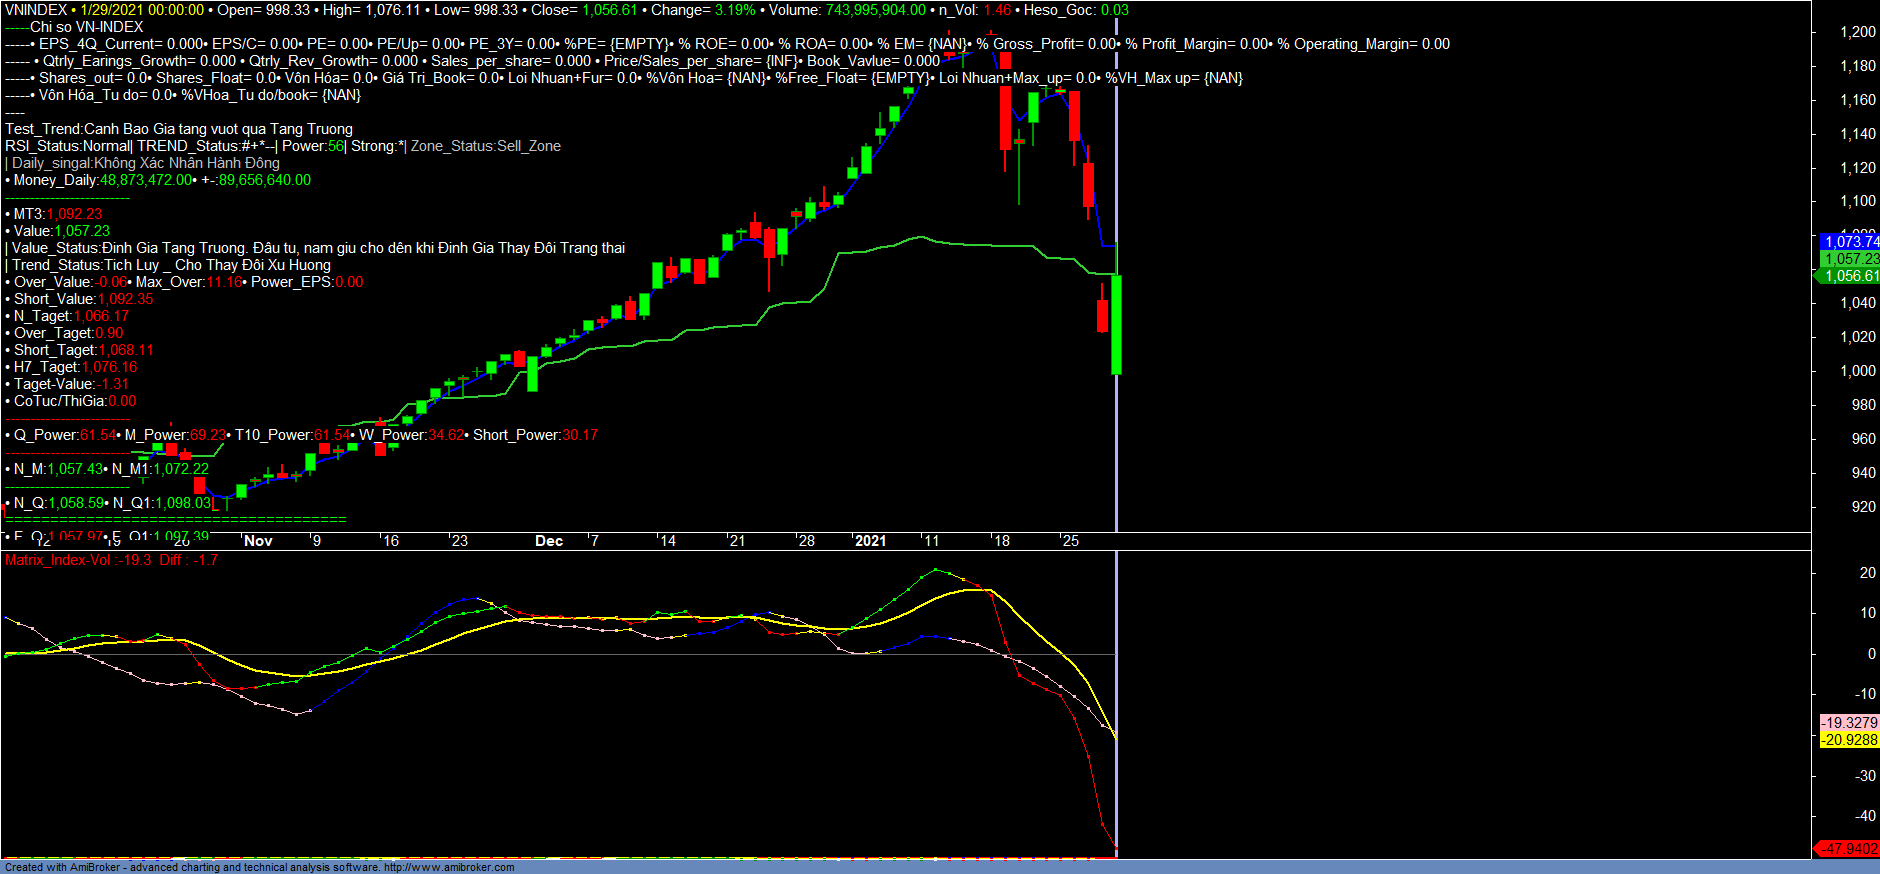Click the 14 date marker in December

click(x=667, y=541)
